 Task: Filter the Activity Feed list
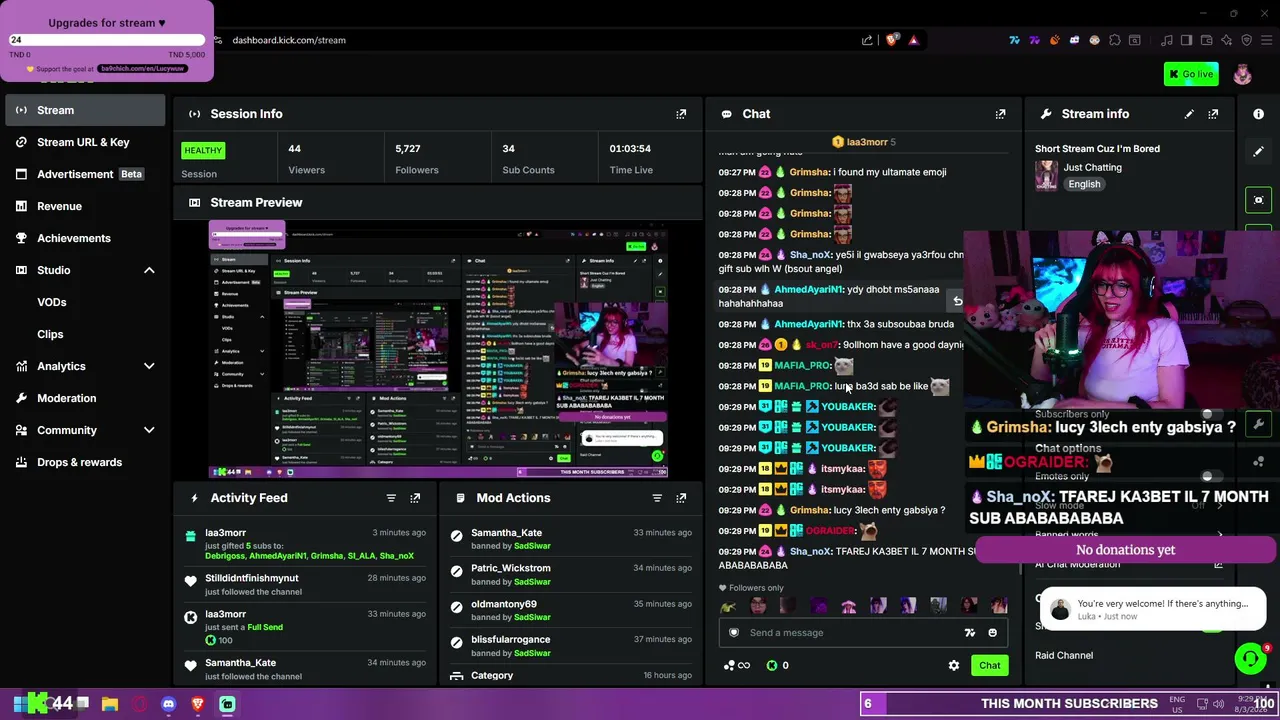pyautogui.click(x=391, y=498)
